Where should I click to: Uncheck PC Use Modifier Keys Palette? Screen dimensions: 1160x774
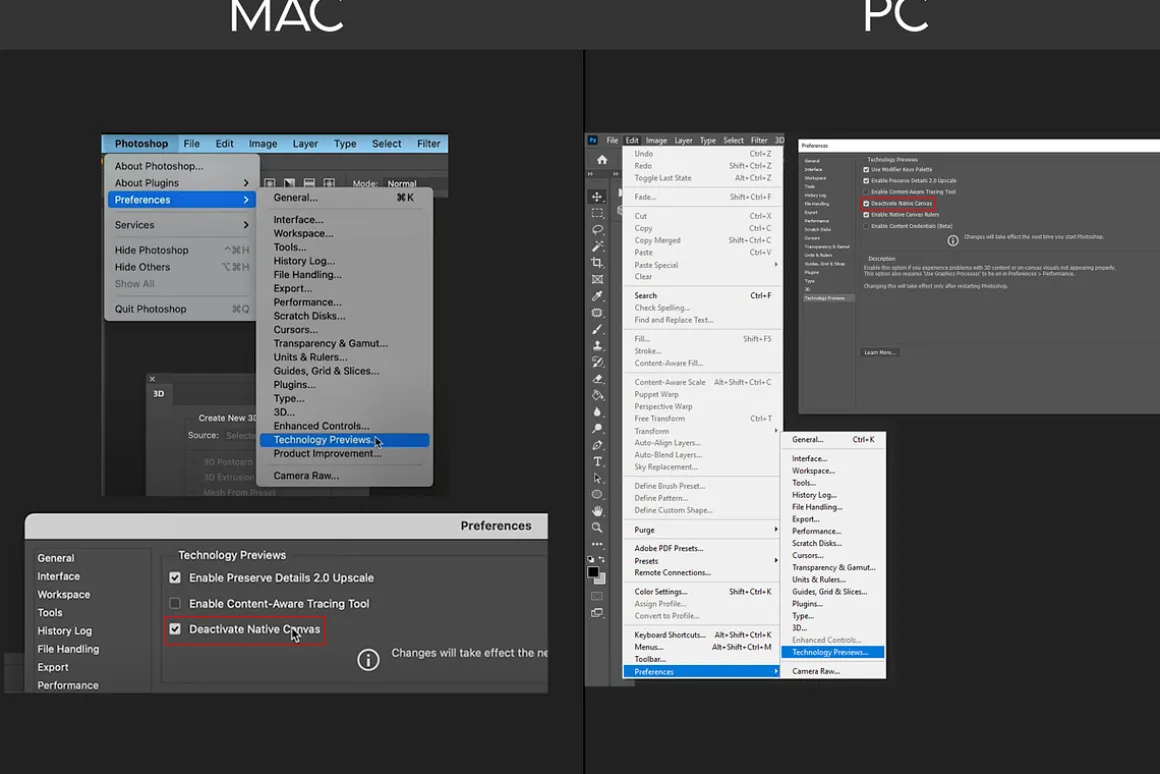(866, 169)
